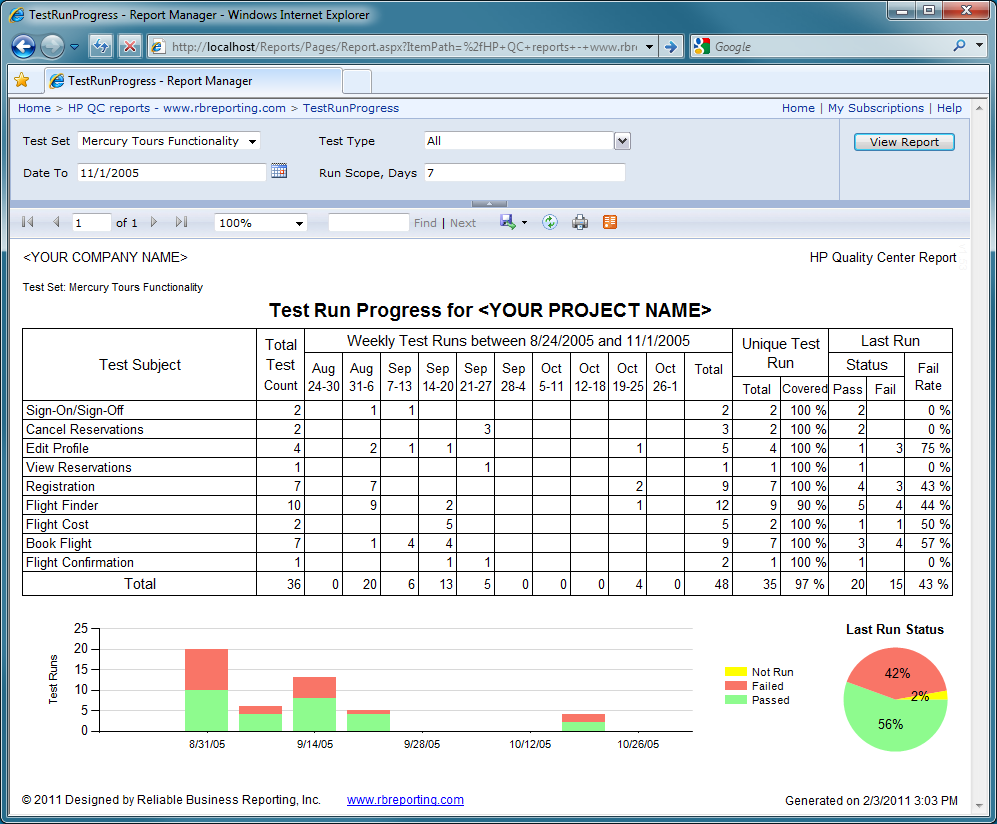Click the favorites star icon
997x824 pixels.
(x=21, y=80)
